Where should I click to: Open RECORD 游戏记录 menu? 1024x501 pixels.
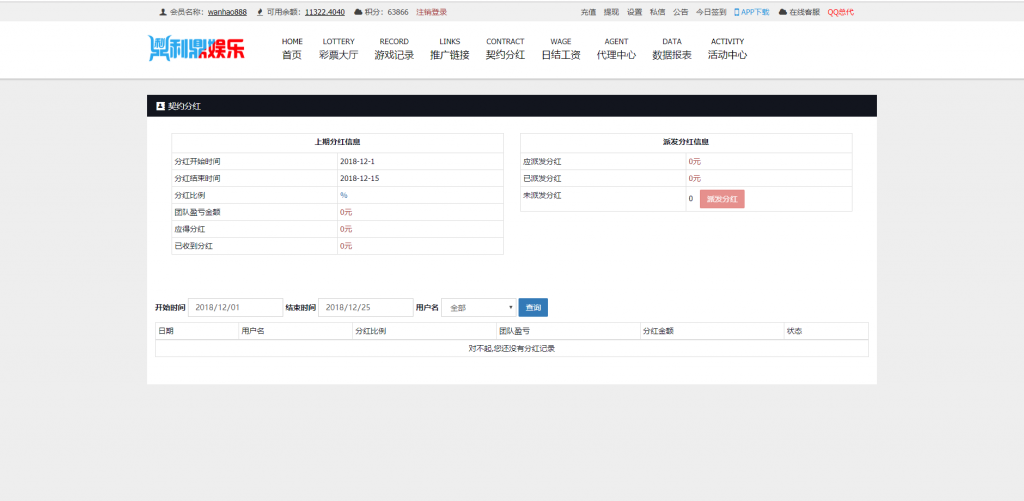[x=394, y=49]
